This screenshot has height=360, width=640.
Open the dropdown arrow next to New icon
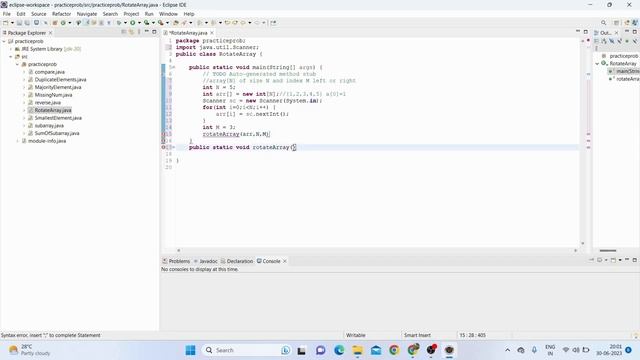tap(12, 22)
